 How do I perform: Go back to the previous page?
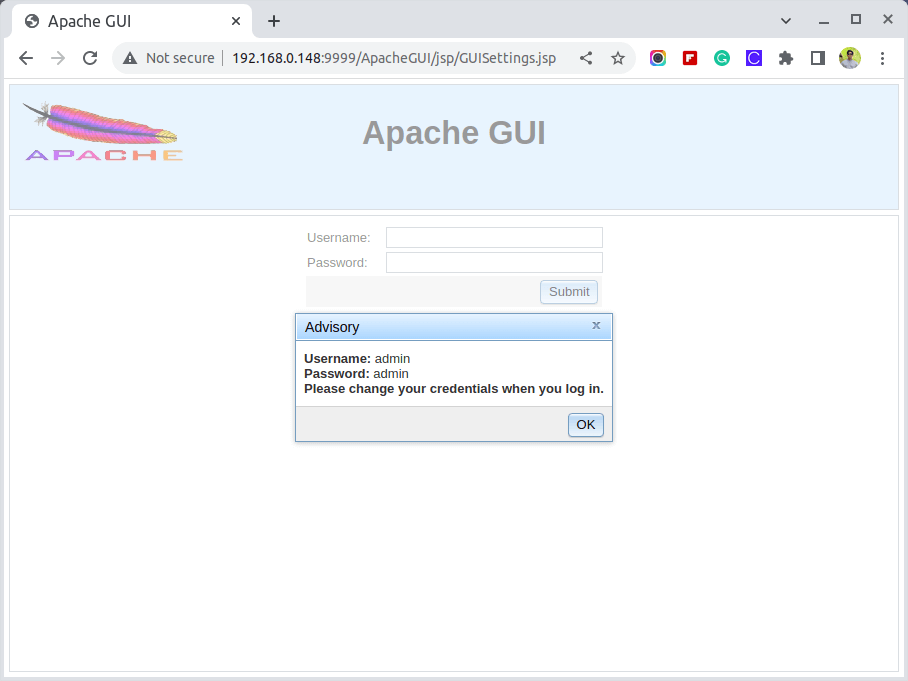(26, 58)
